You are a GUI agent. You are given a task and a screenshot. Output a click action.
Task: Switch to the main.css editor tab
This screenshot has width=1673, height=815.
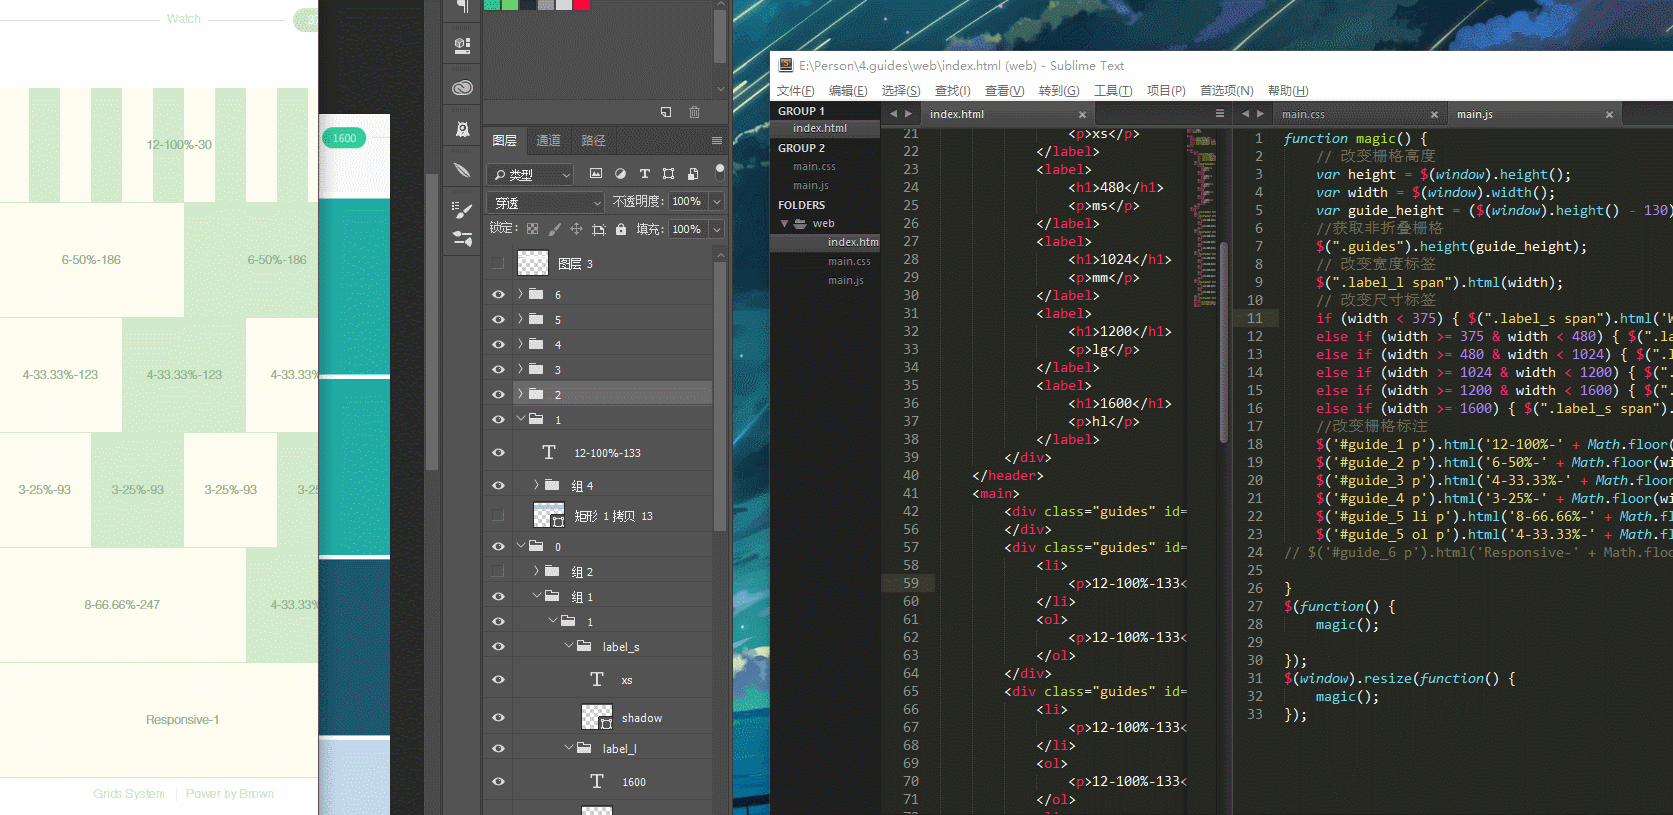(x=1303, y=115)
